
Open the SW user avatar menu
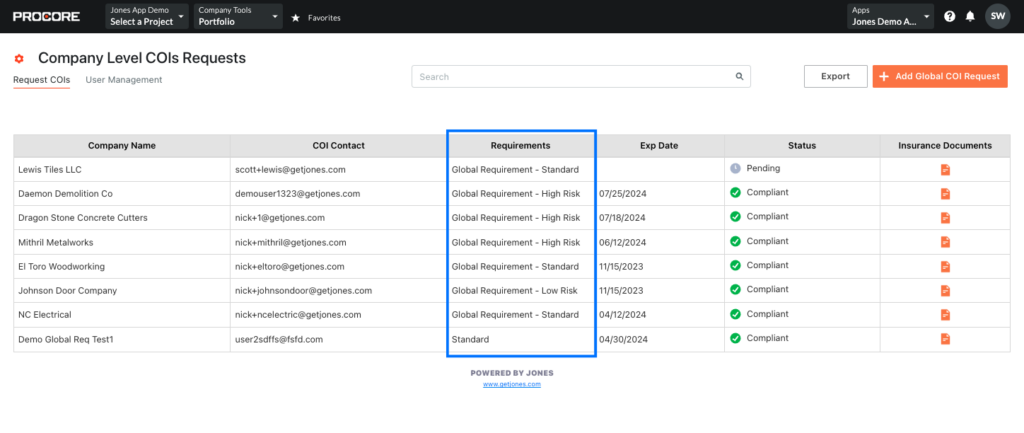(x=998, y=16)
